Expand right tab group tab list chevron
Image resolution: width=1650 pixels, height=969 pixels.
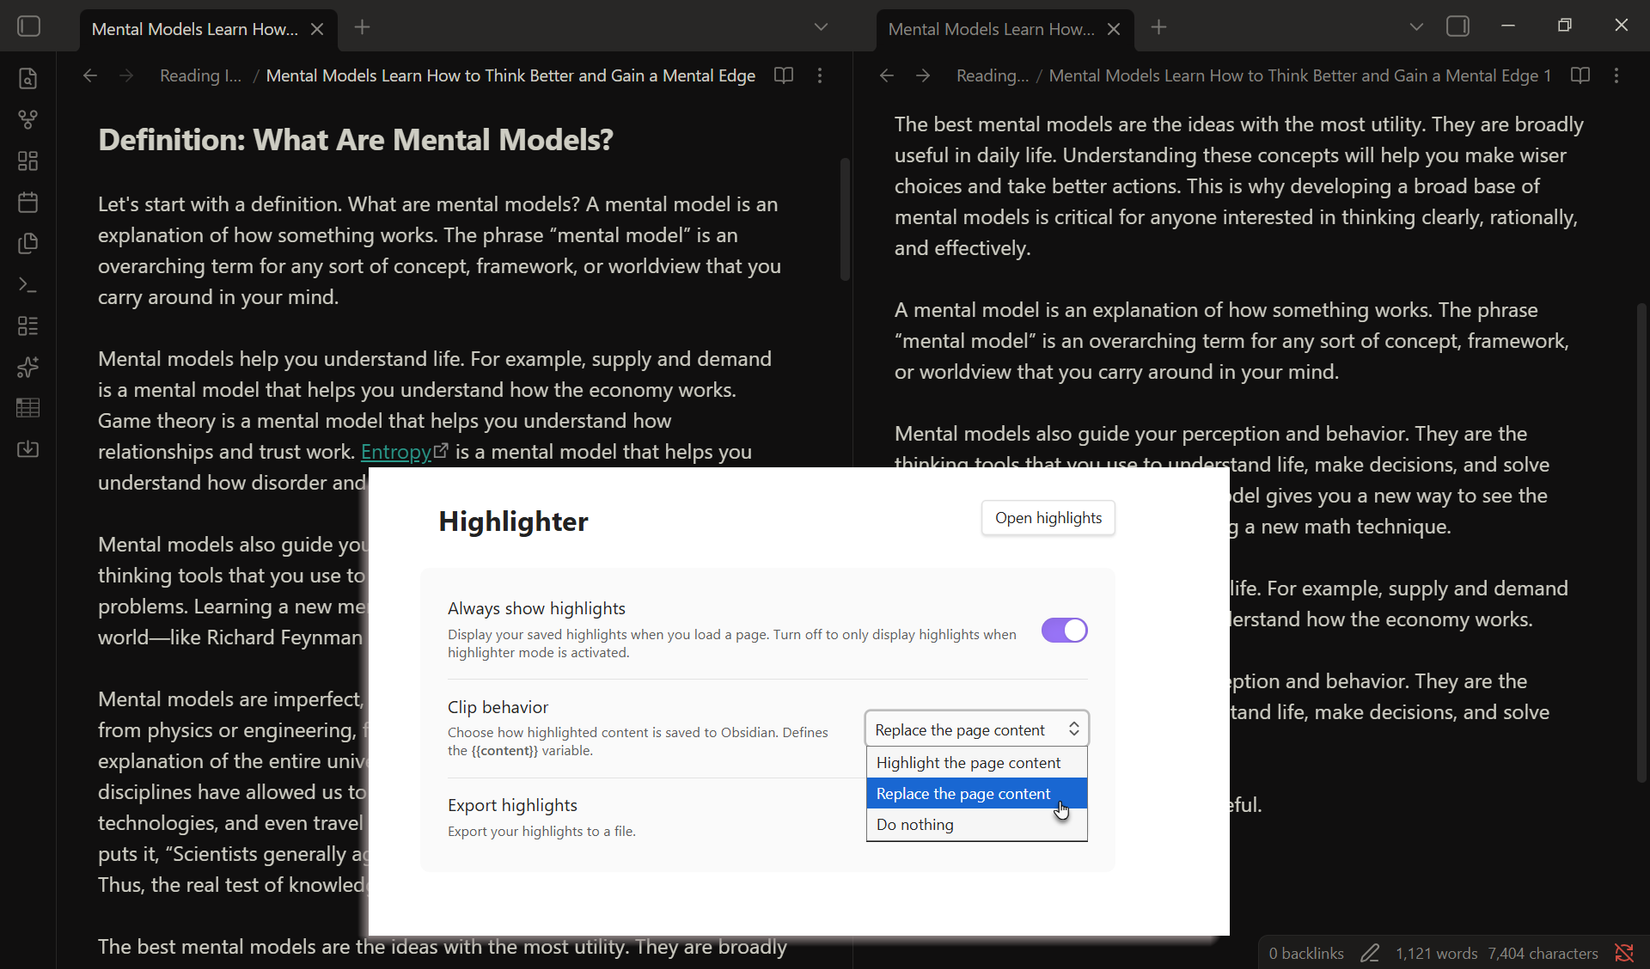[1416, 28]
